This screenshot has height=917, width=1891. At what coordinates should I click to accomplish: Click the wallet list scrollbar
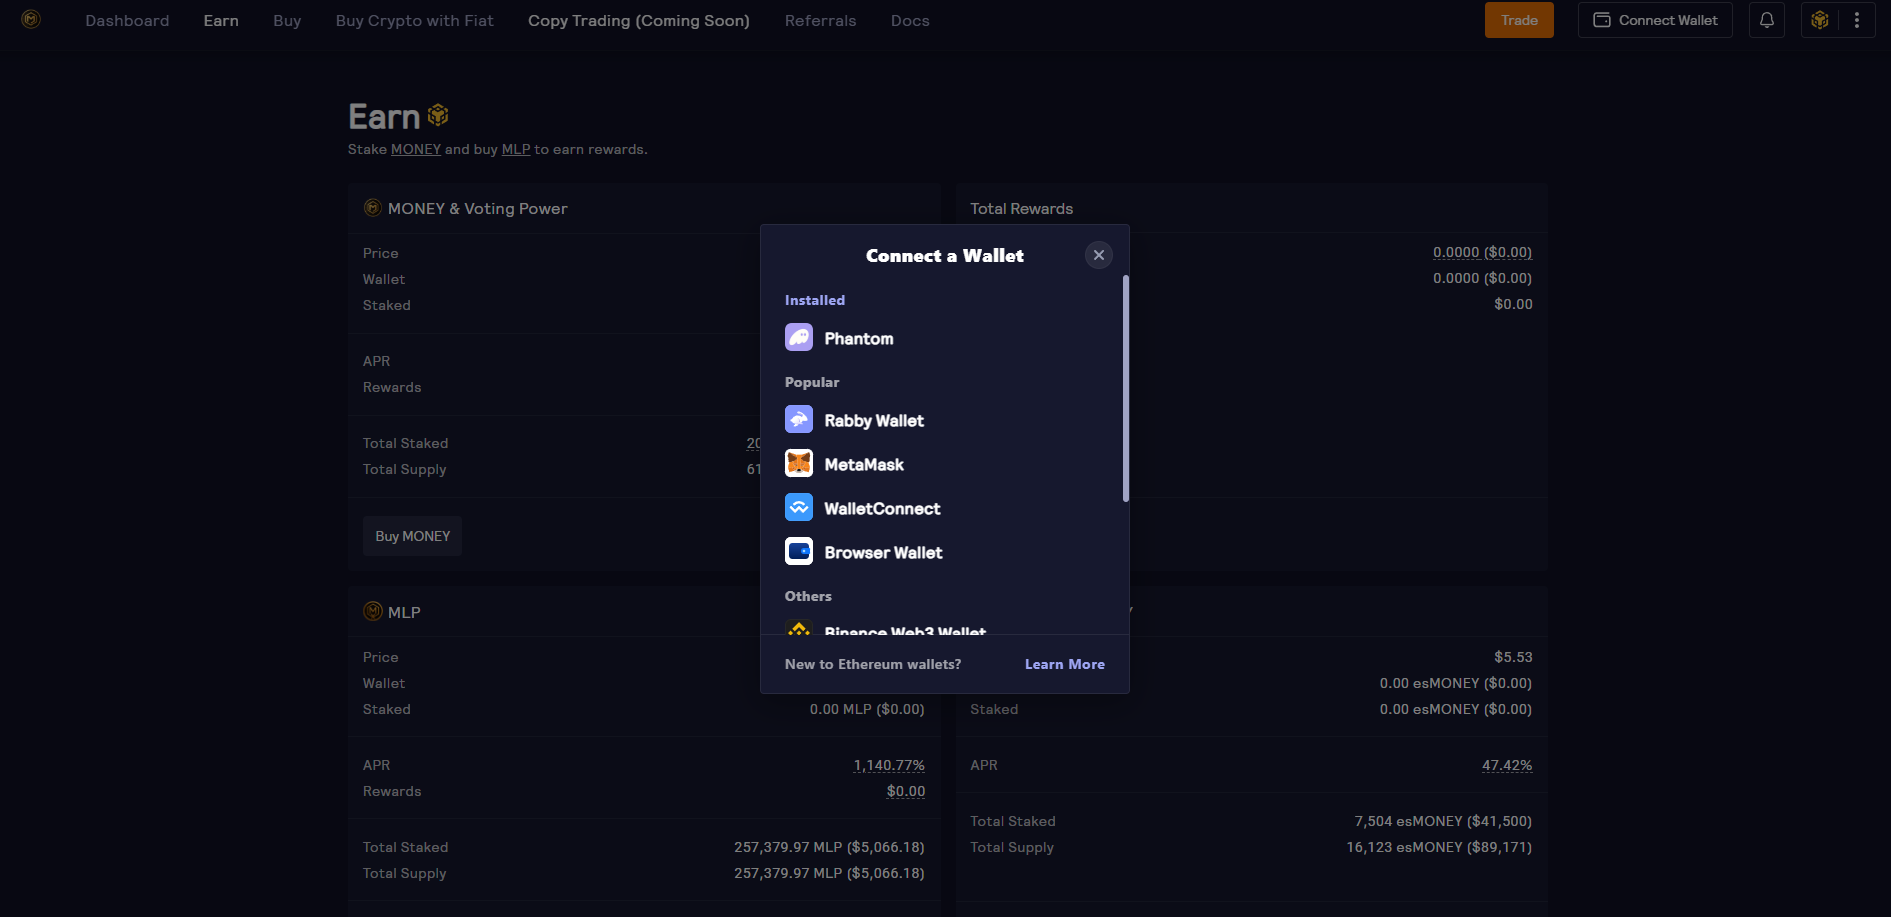coord(1126,390)
